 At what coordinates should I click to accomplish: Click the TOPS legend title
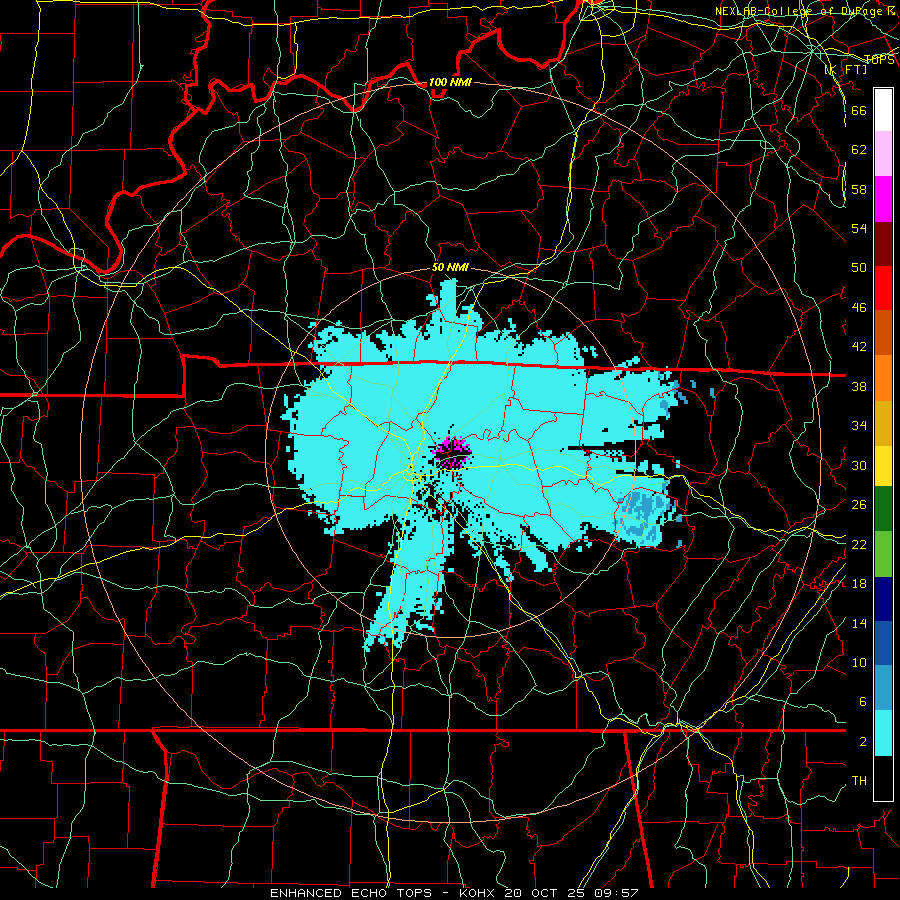pyautogui.click(x=879, y=59)
